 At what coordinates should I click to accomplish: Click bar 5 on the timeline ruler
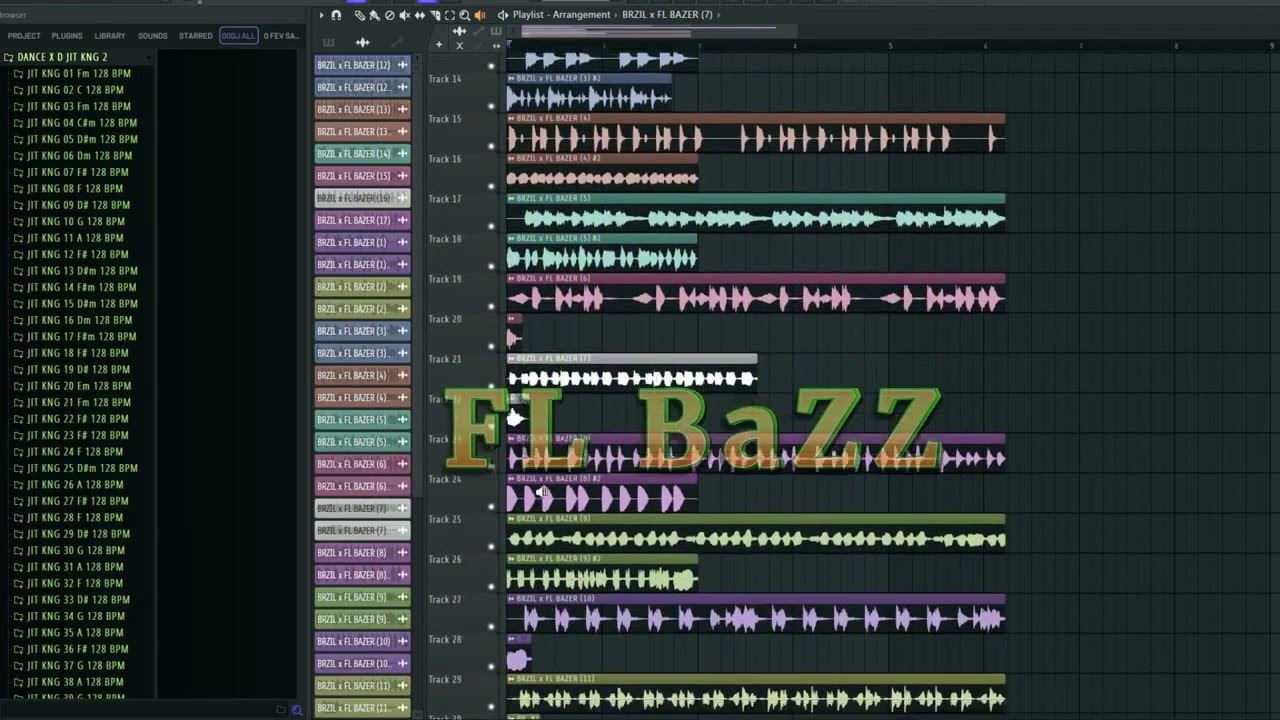click(x=890, y=46)
